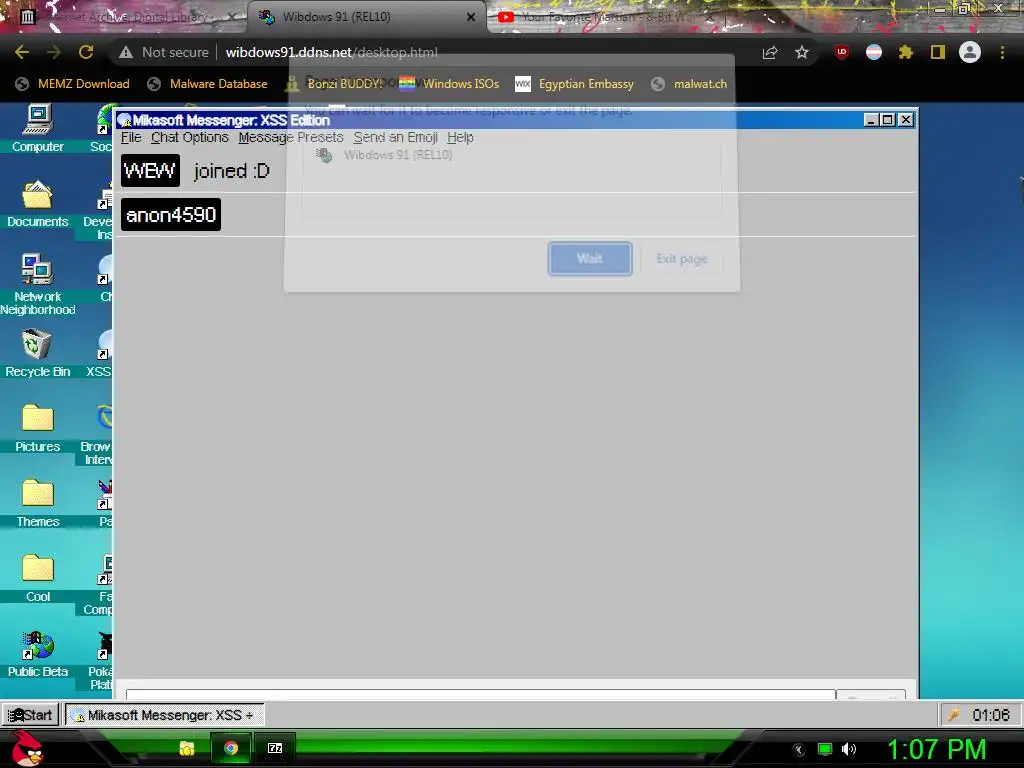Toggle the browser side panel icon
This screenshot has height=768, width=1024.
click(x=938, y=52)
